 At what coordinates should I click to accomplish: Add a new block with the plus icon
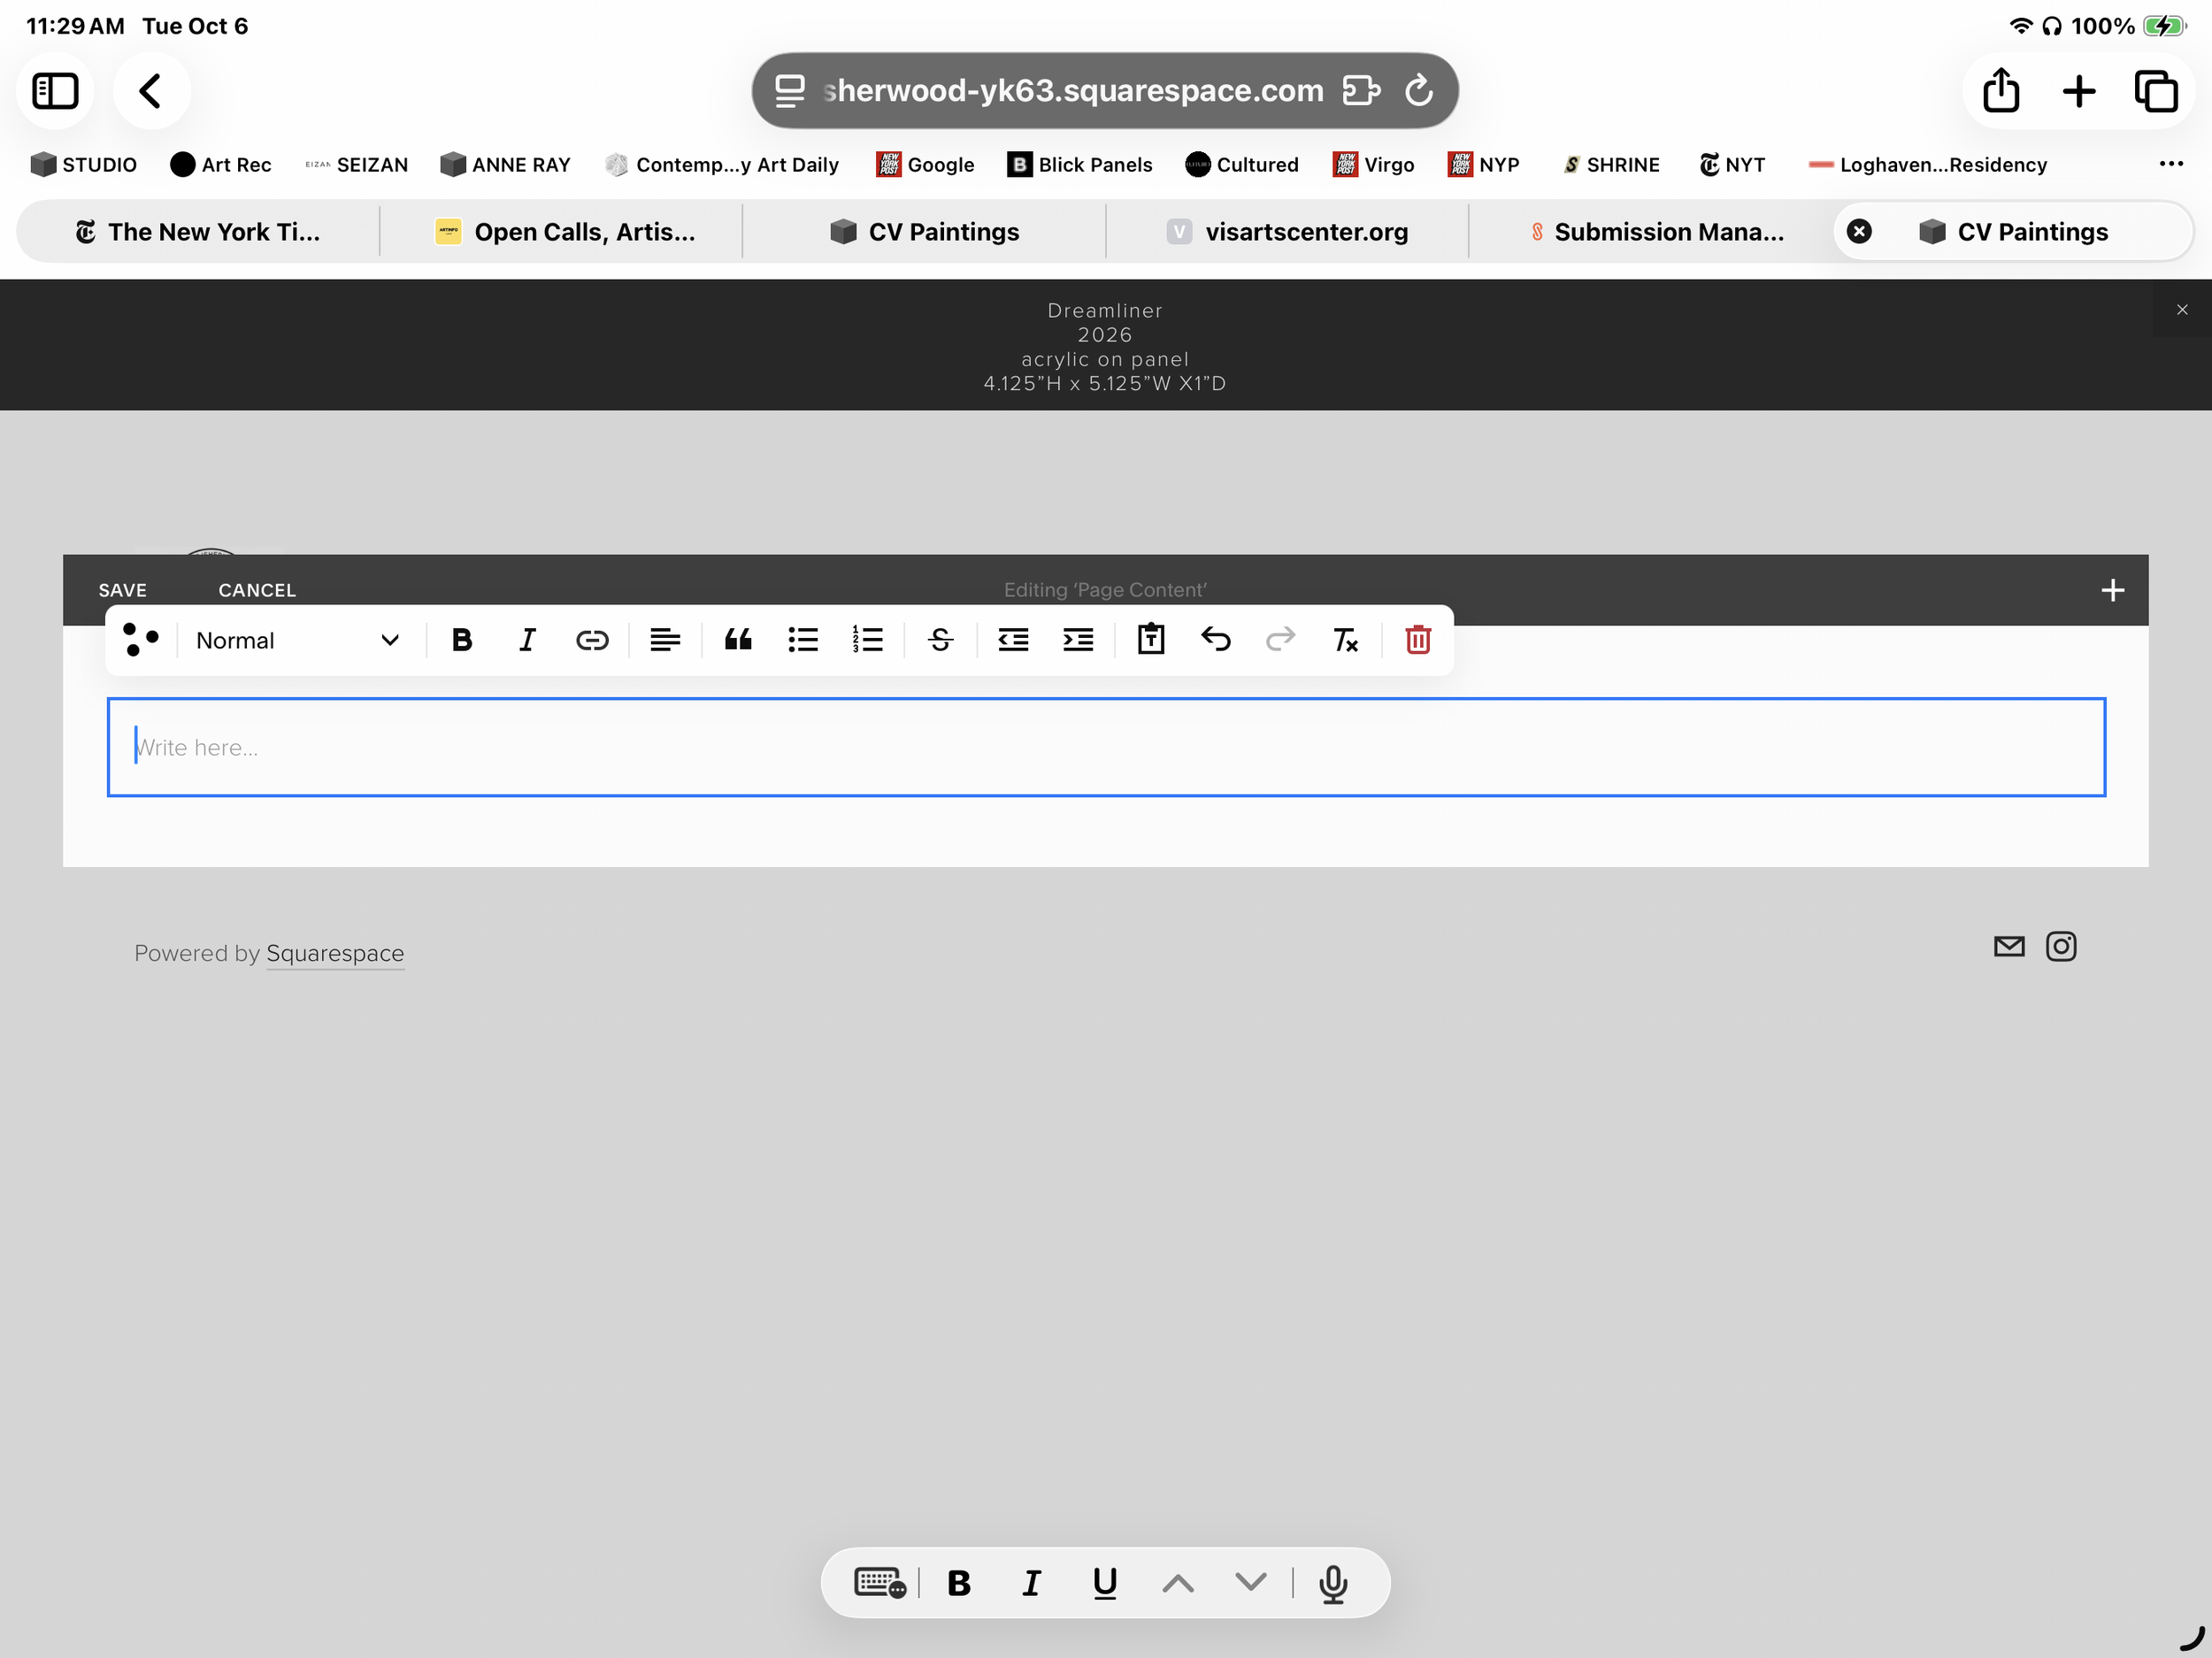(2112, 590)
